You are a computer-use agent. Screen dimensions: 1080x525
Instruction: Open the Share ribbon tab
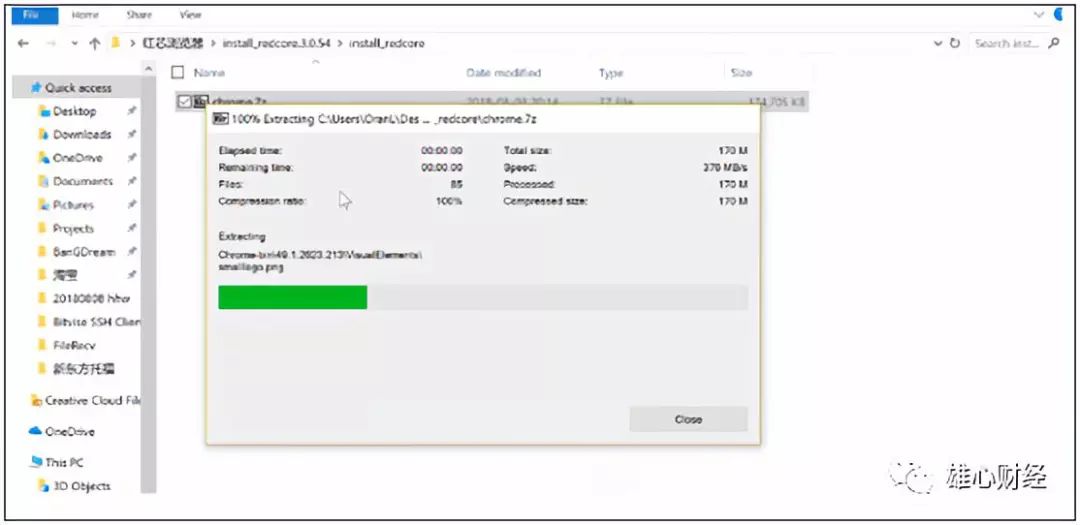(138, 14)
